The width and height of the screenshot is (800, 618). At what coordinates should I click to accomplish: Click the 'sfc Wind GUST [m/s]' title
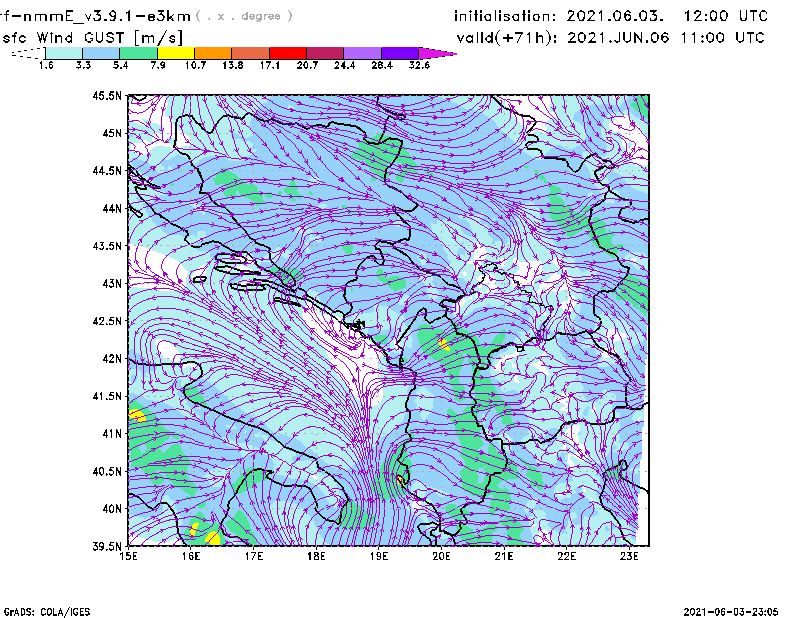(x=92, y=38)
